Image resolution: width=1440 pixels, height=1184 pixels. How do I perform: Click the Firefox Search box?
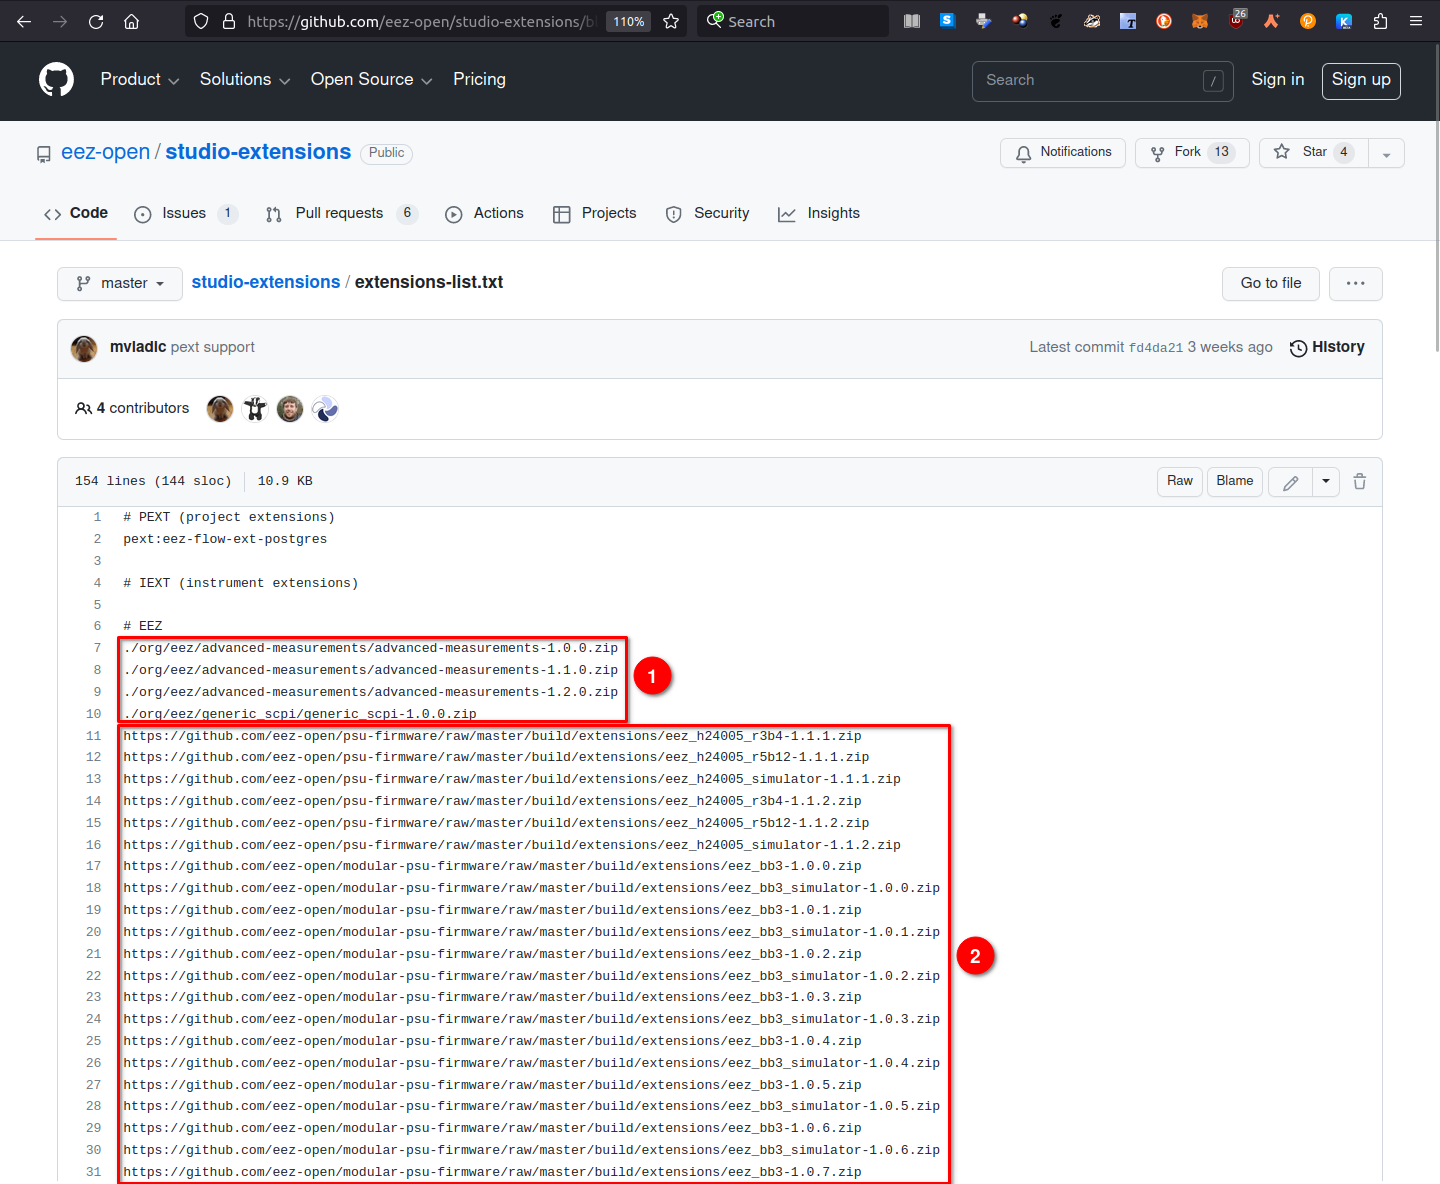(x=793, y=21)
